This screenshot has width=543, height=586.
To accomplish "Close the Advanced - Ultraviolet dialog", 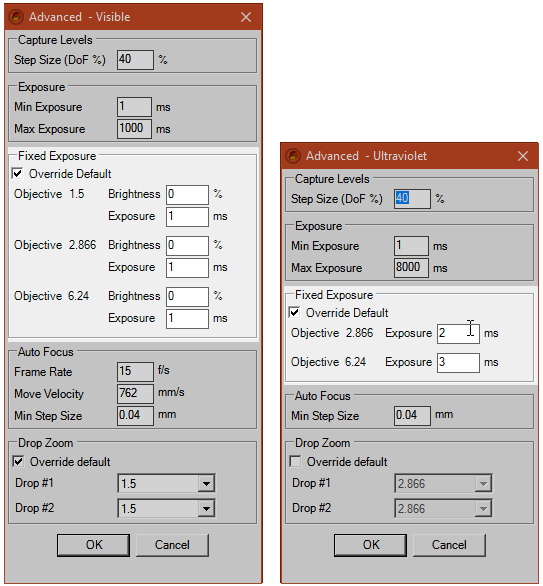I will [x=523, y=156].
